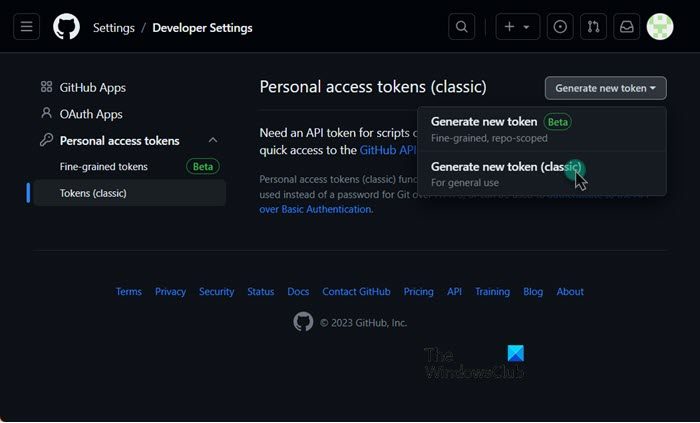Open GitHub Apps in sidebar
700x423 pixels.
point(92,88)
